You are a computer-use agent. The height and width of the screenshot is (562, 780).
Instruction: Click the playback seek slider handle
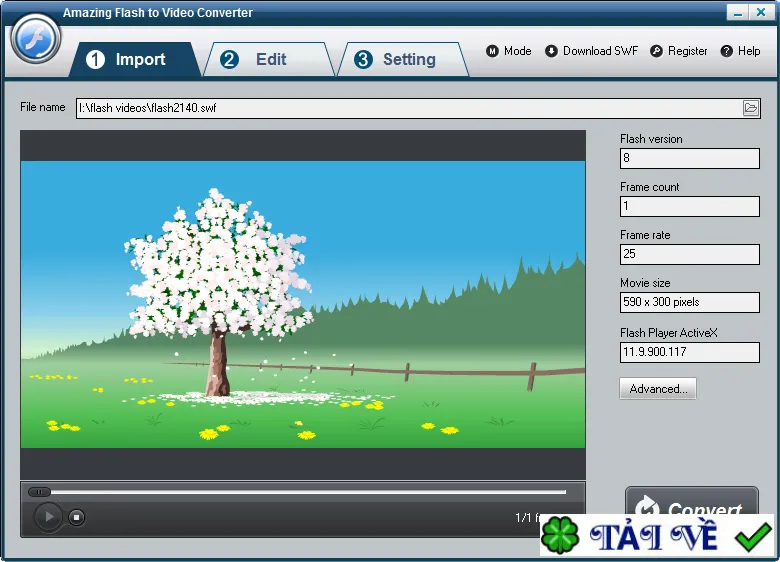(x=39, y=492)
